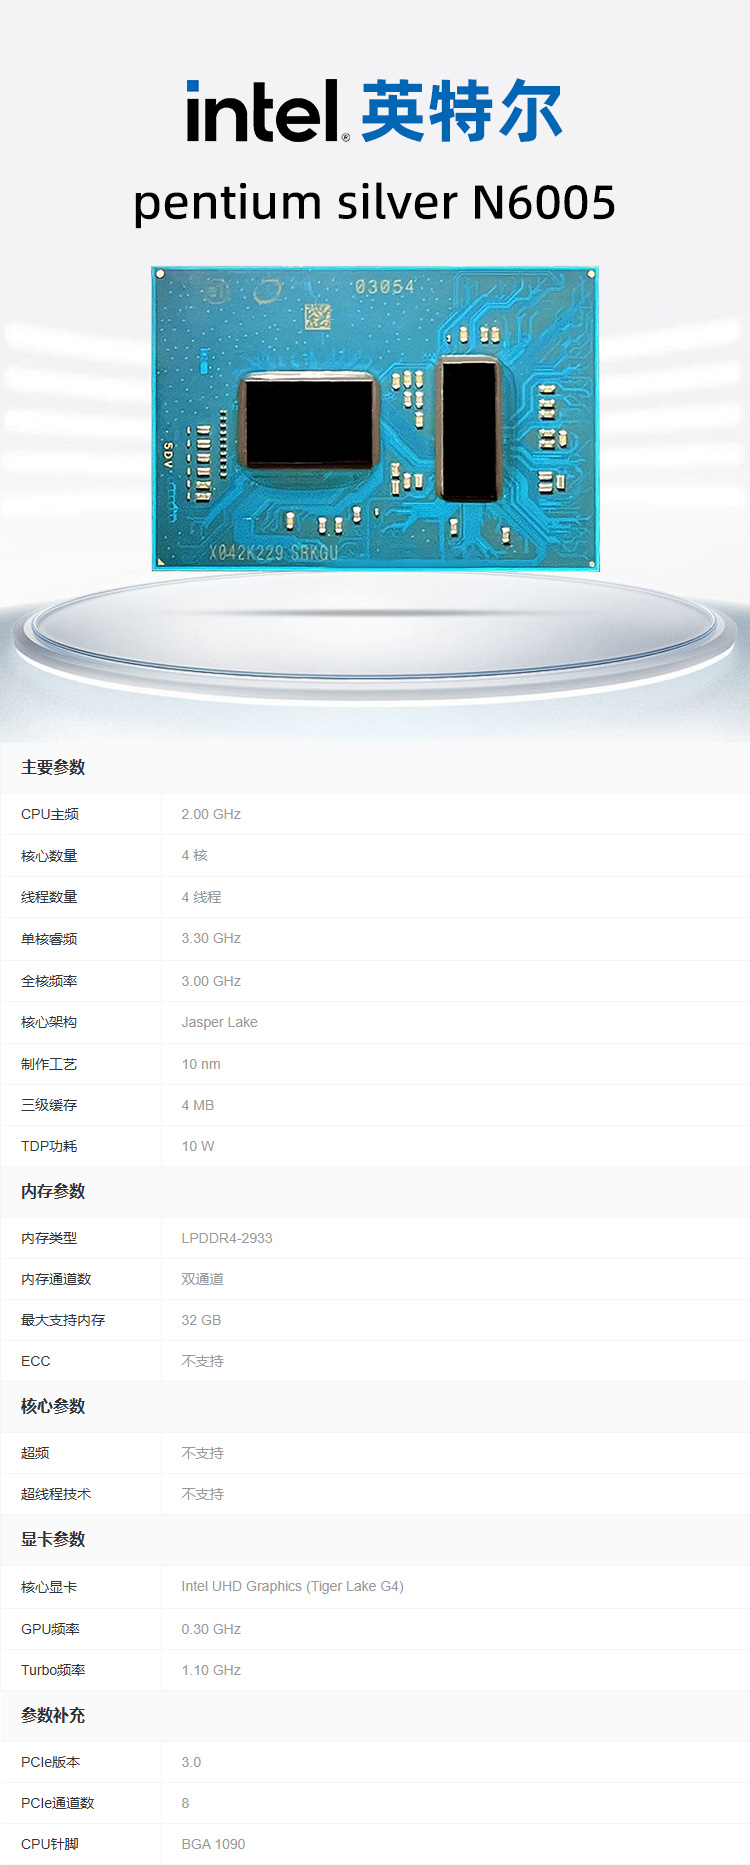750x1865 pixels.
Task: Select the 4 核 value
Action: pos(195,855)
